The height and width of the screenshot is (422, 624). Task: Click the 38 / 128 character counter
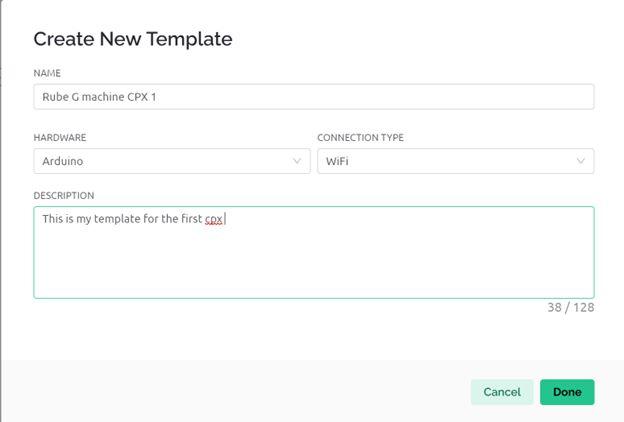pyautogui.click(x=570, y=307)
